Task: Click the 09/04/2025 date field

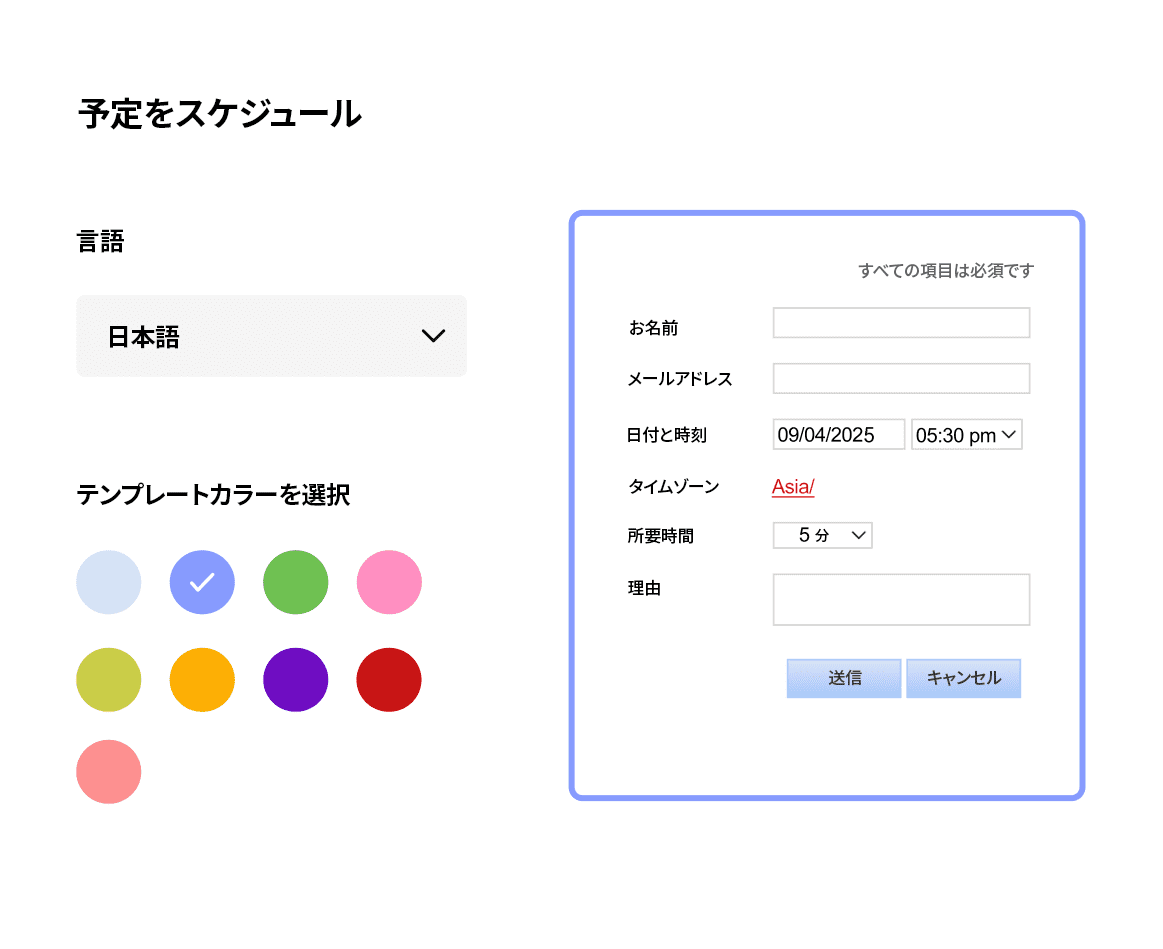Action: pos(838,434)
